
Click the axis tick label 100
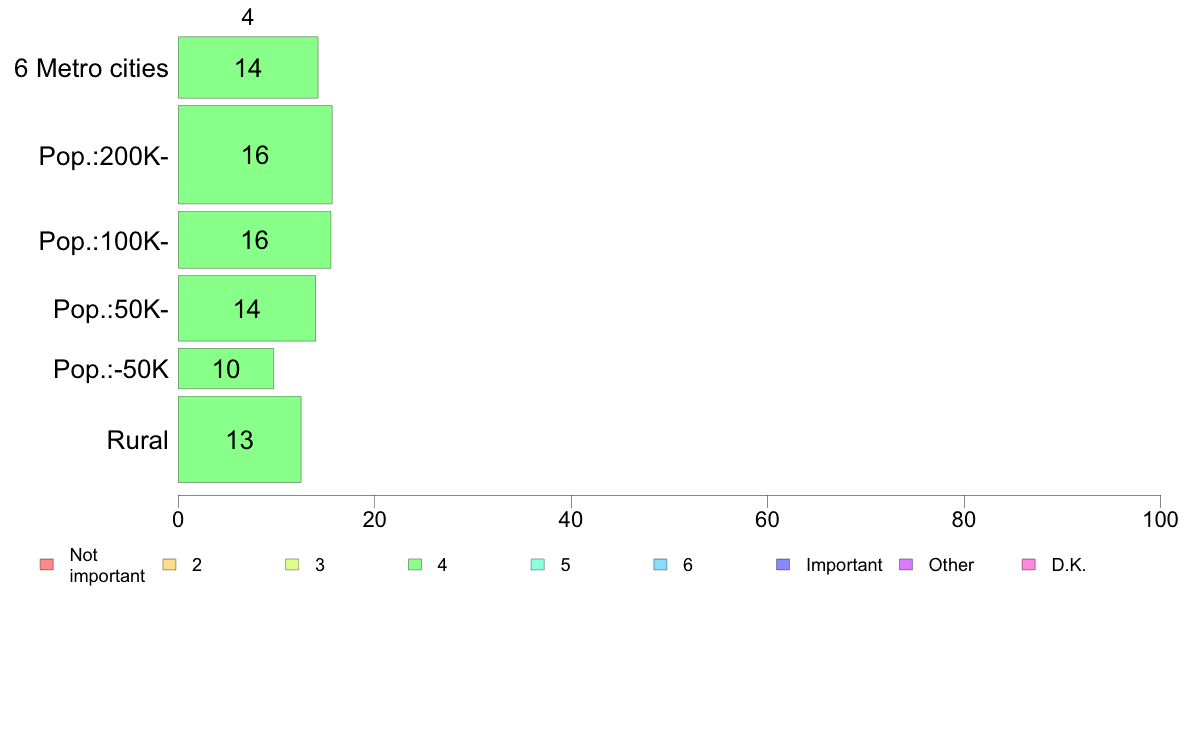(x=1160, y=520)
